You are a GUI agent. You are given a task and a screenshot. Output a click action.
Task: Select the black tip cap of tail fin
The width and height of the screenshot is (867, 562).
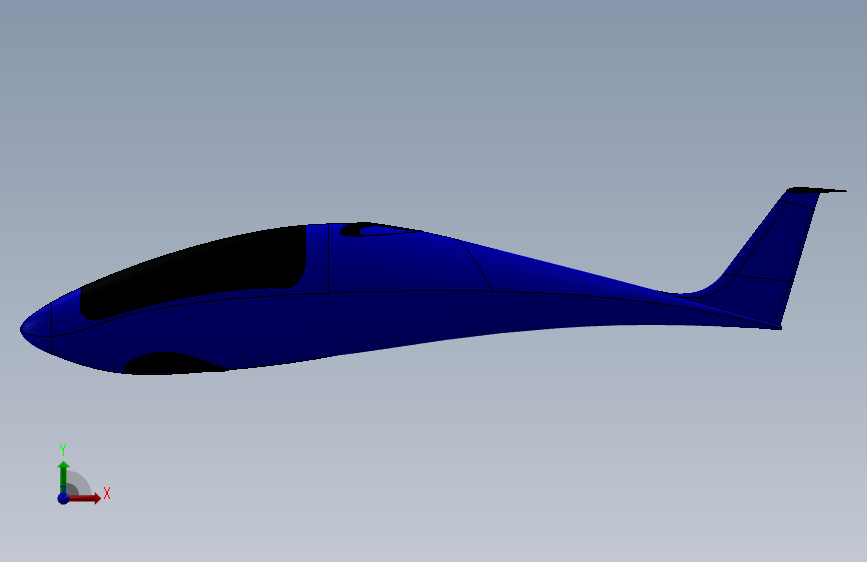814,190
